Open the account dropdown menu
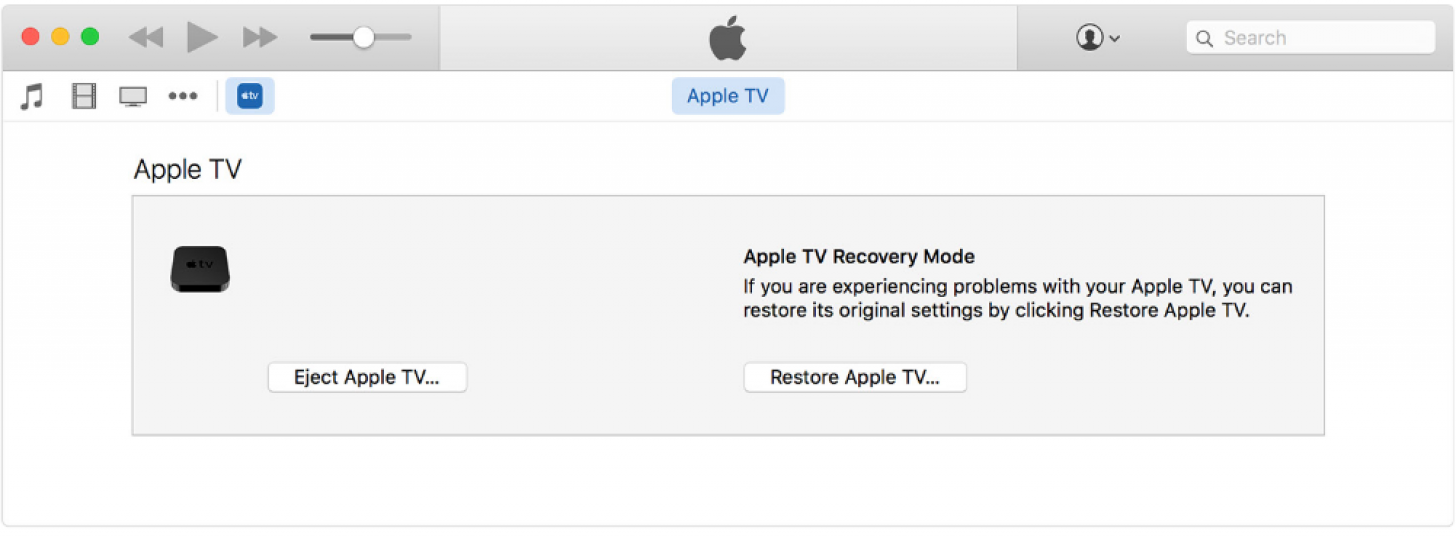Viewport: 1456px width, 537px height. (x=1097, y=38)
